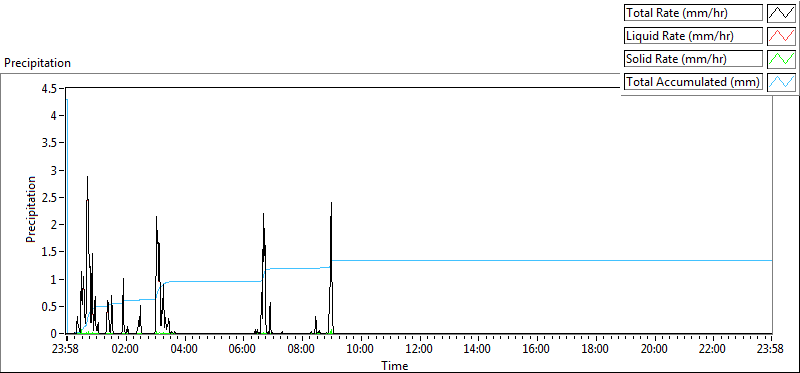
Task: Click the Solid Rate green line icon
Action: click(x=782, y=59)
